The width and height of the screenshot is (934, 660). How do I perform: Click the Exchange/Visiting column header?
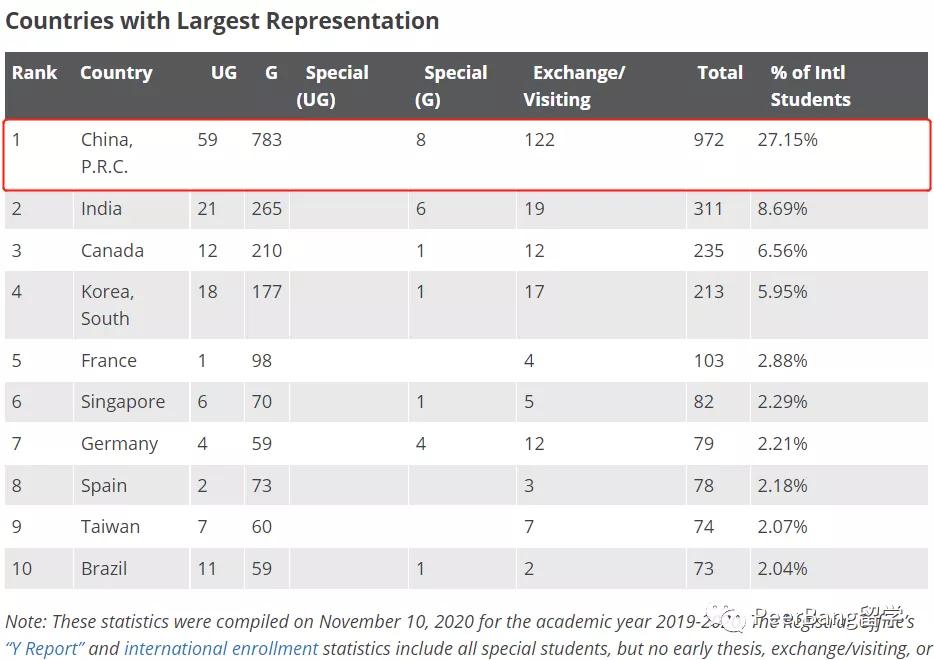[577, 86]
